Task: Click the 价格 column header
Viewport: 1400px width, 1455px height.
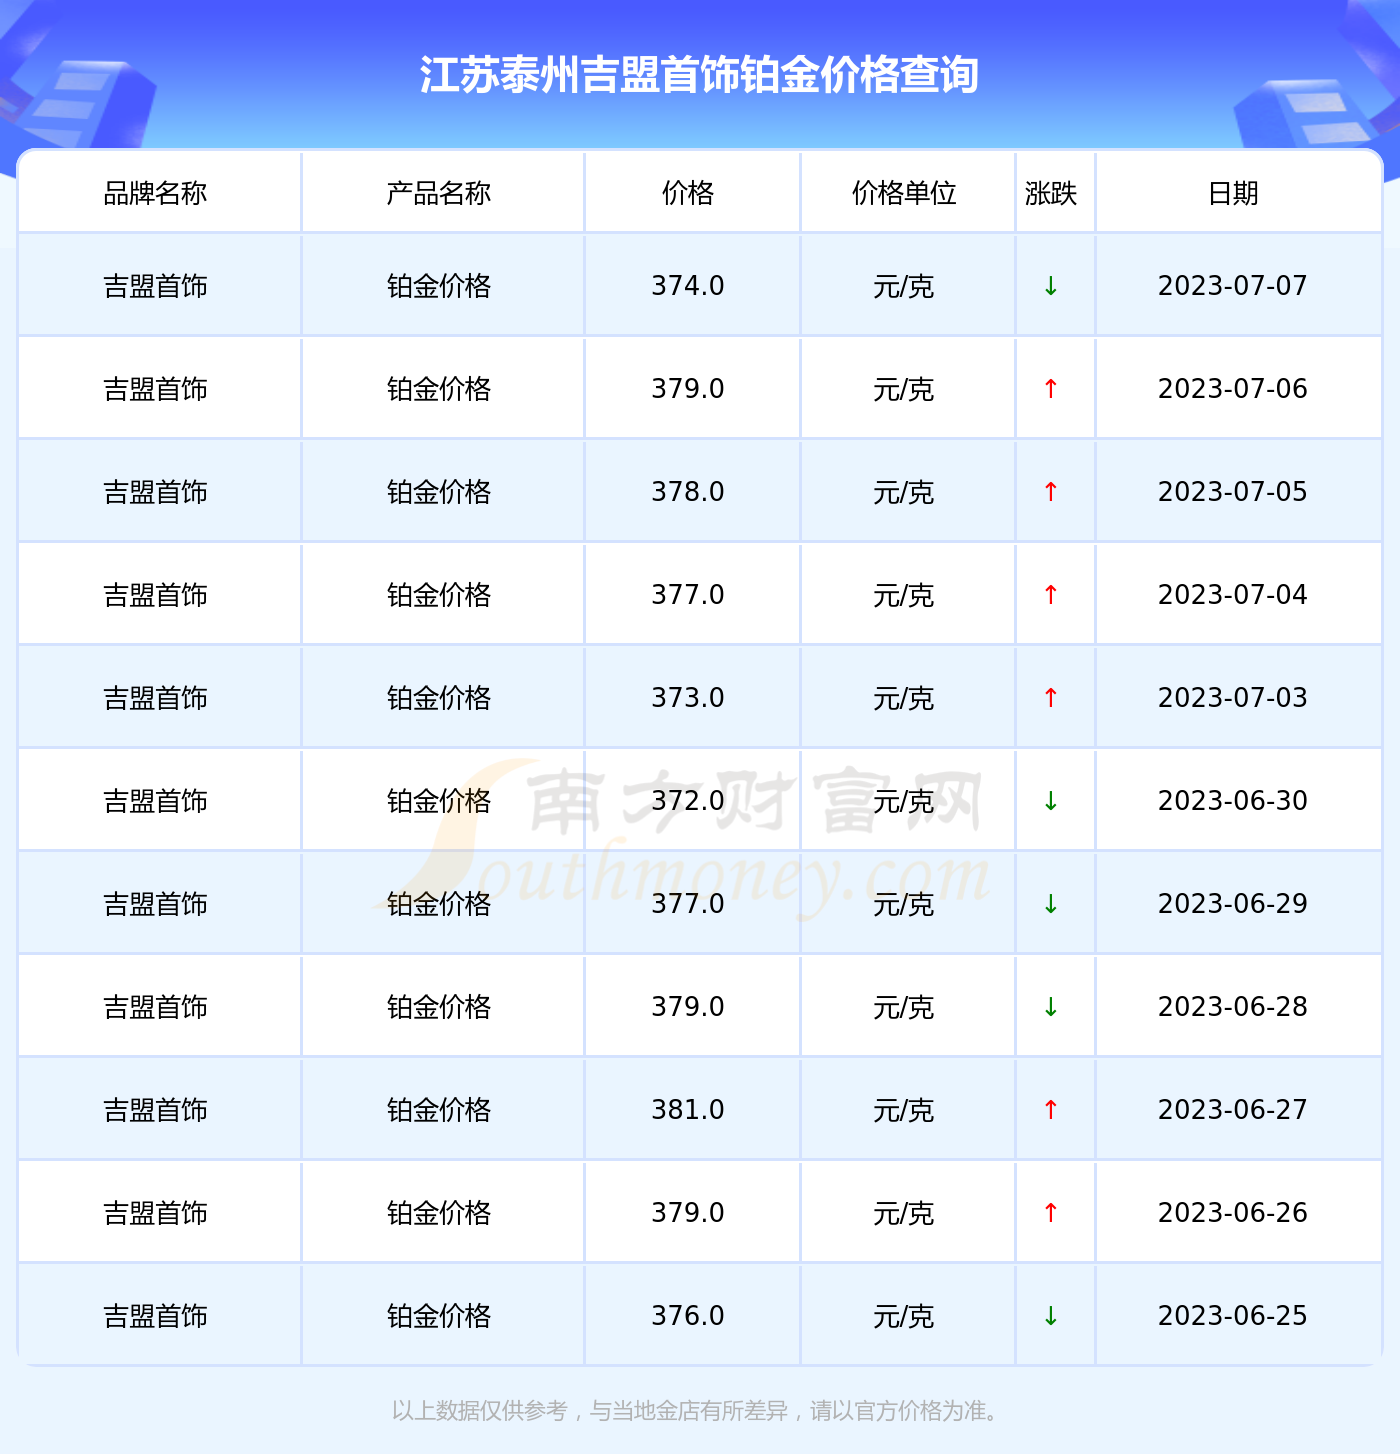Action: [688, 193]
